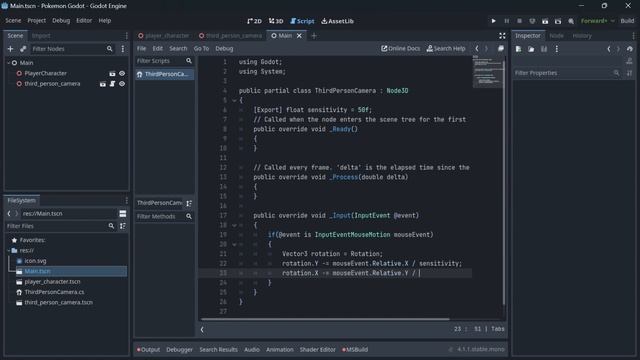Collapse the Main node tree
The width and height of the screenshot is (640, 360).
tap(9, 63)
